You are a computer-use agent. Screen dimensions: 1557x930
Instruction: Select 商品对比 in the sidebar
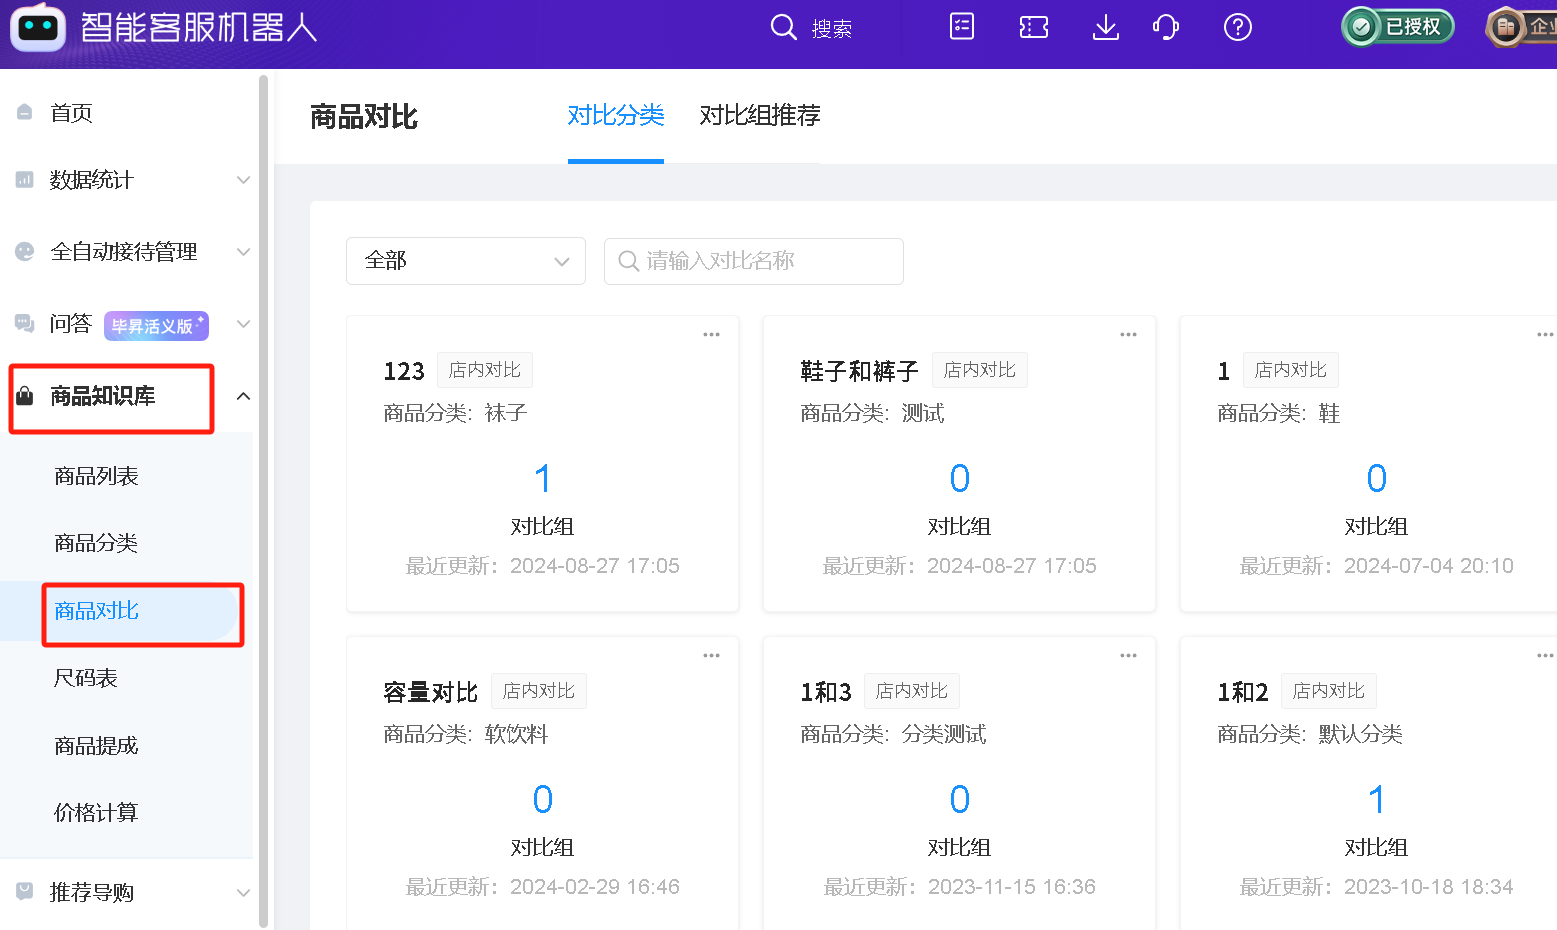pos(96,611)
